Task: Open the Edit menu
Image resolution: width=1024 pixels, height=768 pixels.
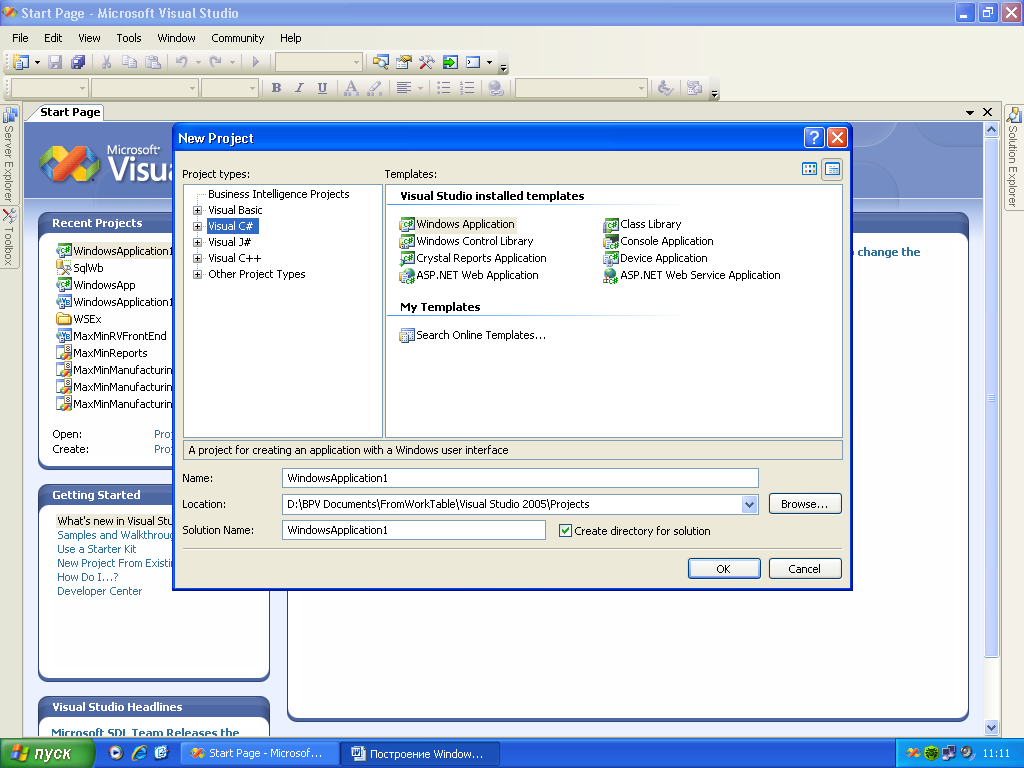Action: (53, 38)
